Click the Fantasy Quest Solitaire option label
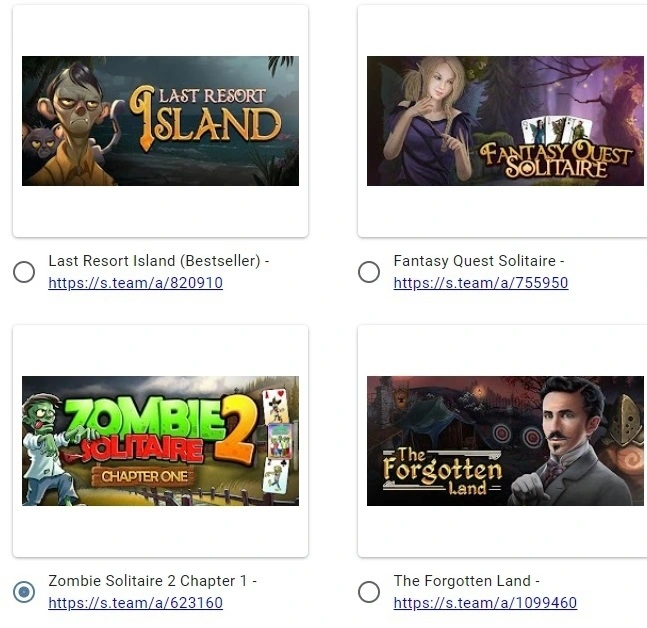 (x=479, y=261)
